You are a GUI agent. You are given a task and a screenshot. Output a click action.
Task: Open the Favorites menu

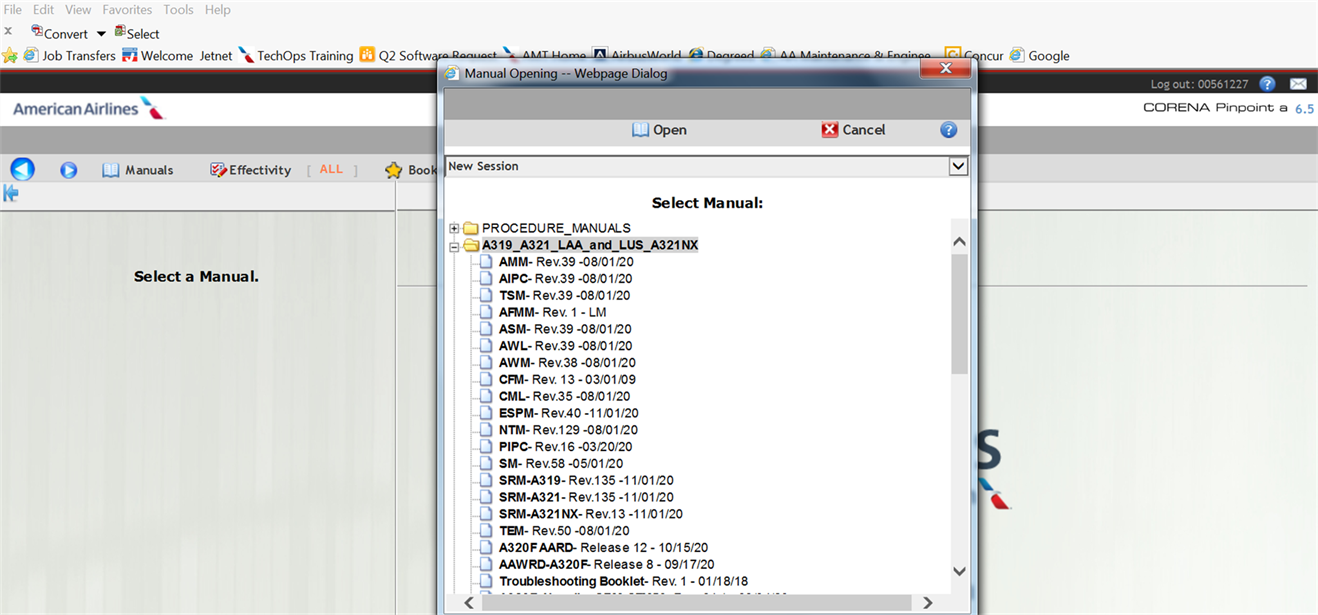pyautogui.click(x=127, y=9)
